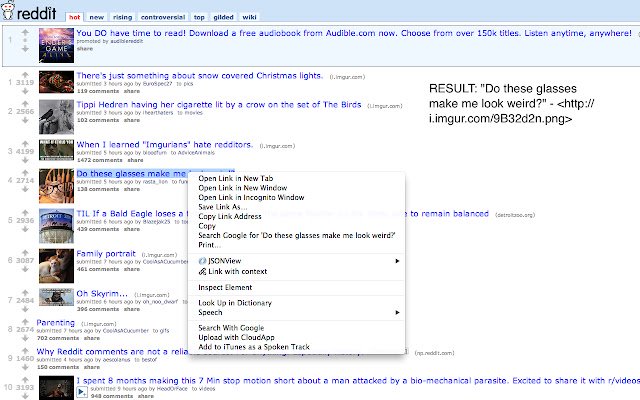Screen dimensions: 640x400
Task: Switch to the top tab
Action: click(x=199, y=17)
